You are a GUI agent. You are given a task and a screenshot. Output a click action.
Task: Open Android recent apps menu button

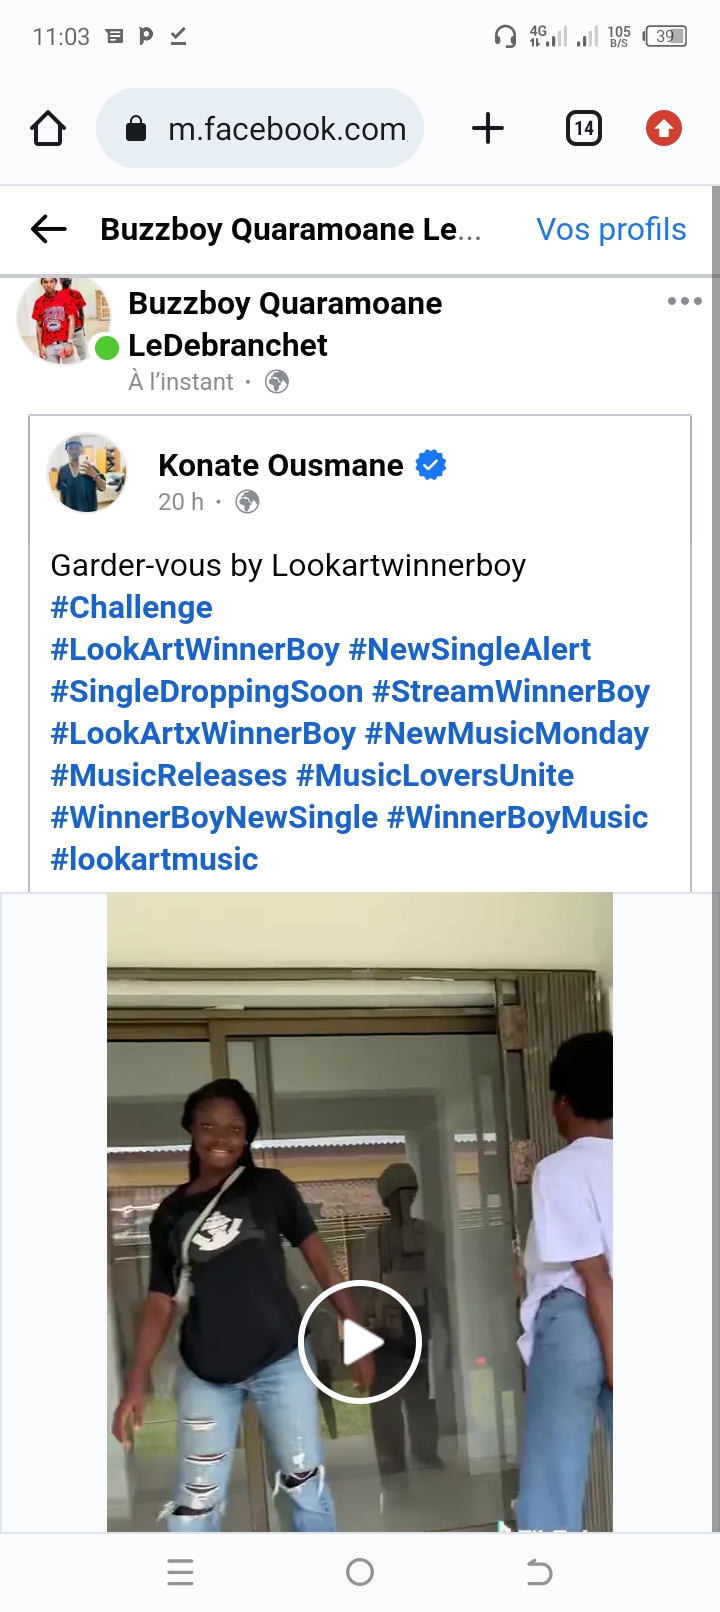tap(180, 1573)
